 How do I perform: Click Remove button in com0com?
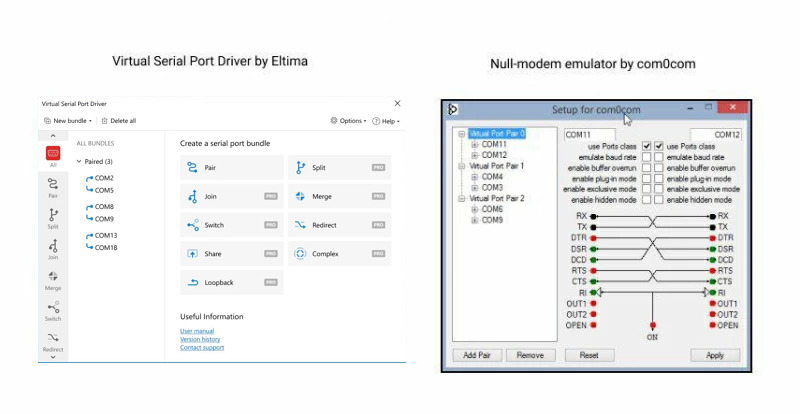[x=530, y=355]
